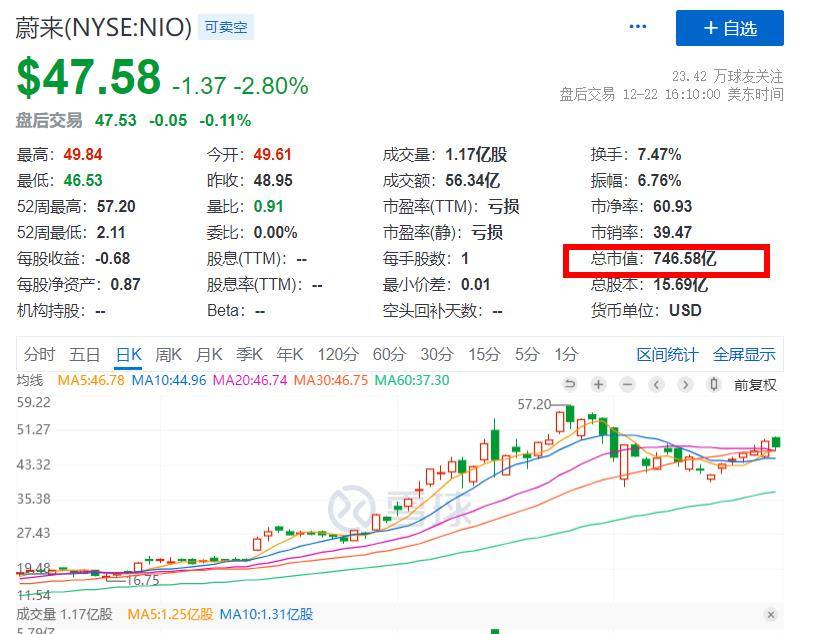
Task: Click the MA5:46.78 moving average label
Action: pos(91,381)
